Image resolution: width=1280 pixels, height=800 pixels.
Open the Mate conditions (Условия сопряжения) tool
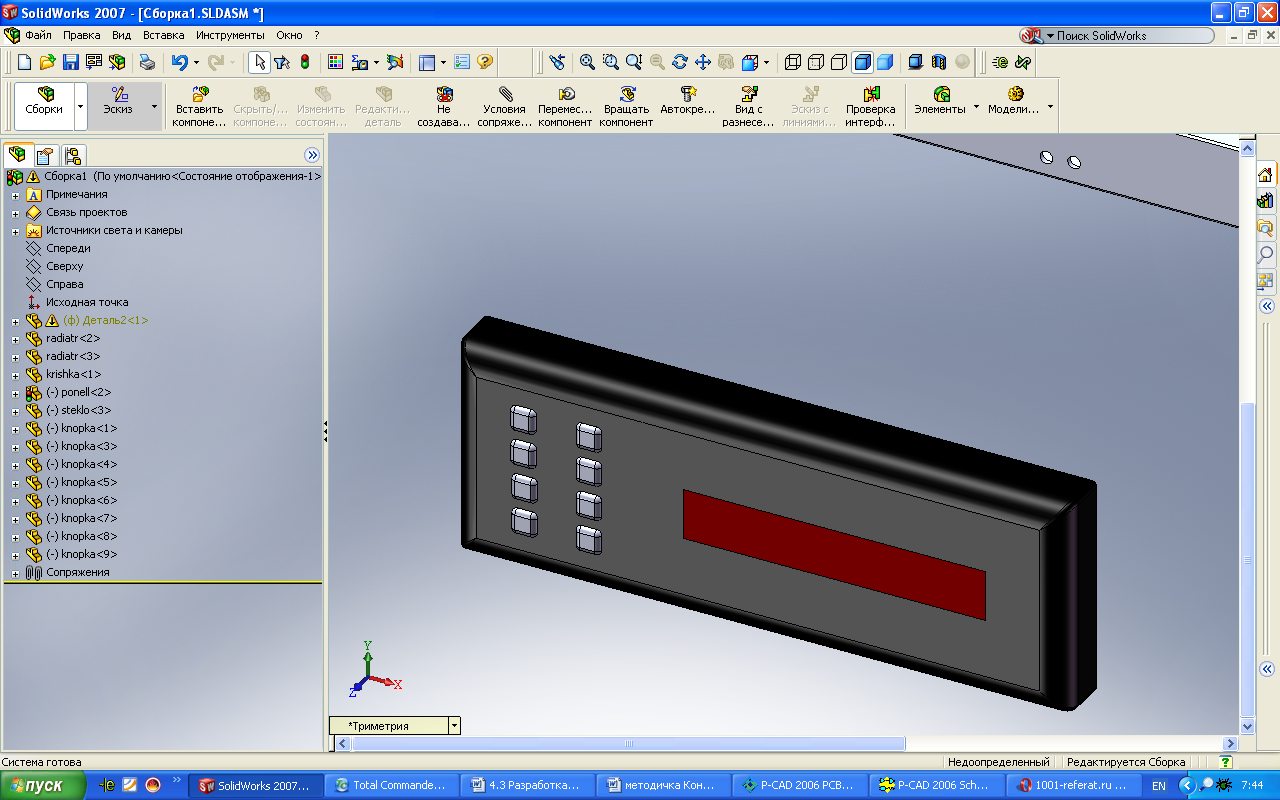click(503, 106)
